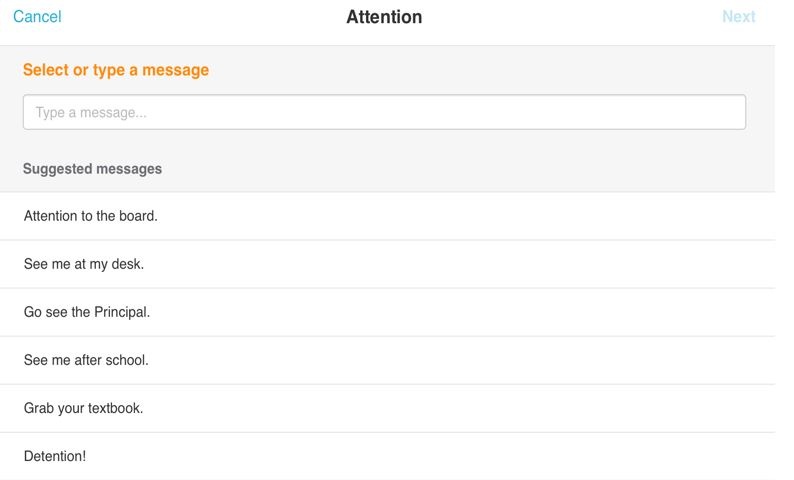Image resolution: width=794 pixels, height=480 pixels.
Task: Click the 'Select or type a message' heading
Action: point(116,70)
